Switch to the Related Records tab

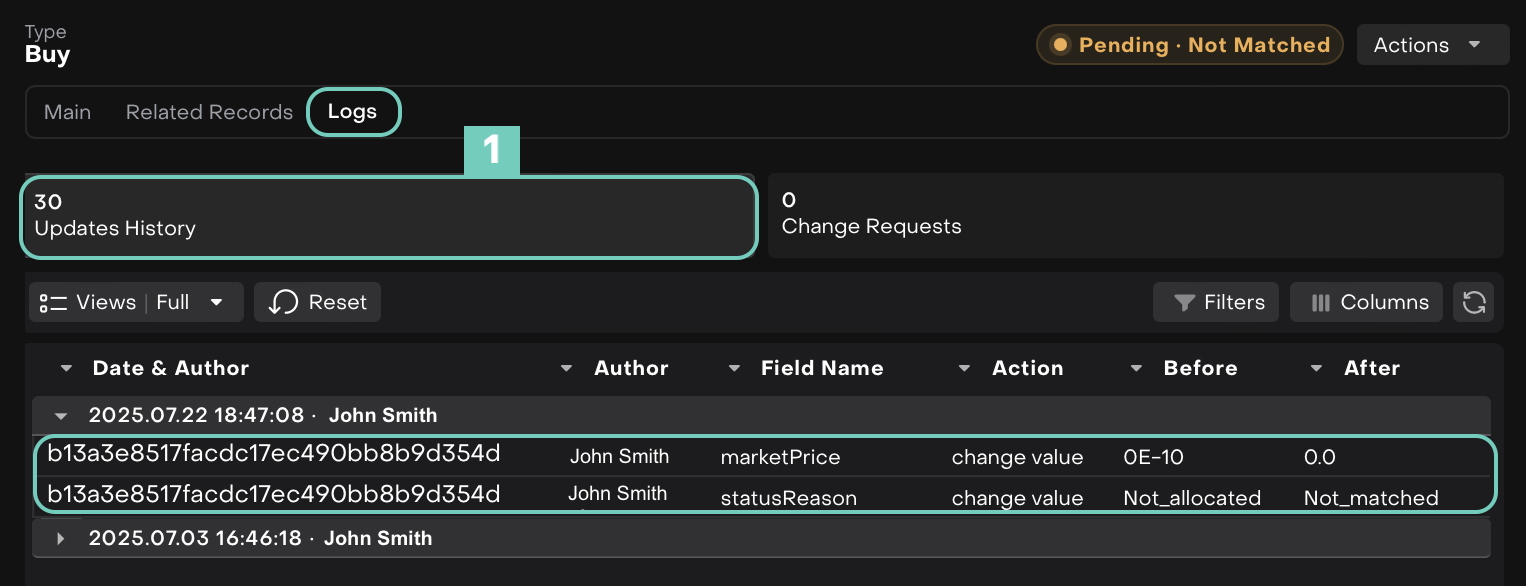209,112
